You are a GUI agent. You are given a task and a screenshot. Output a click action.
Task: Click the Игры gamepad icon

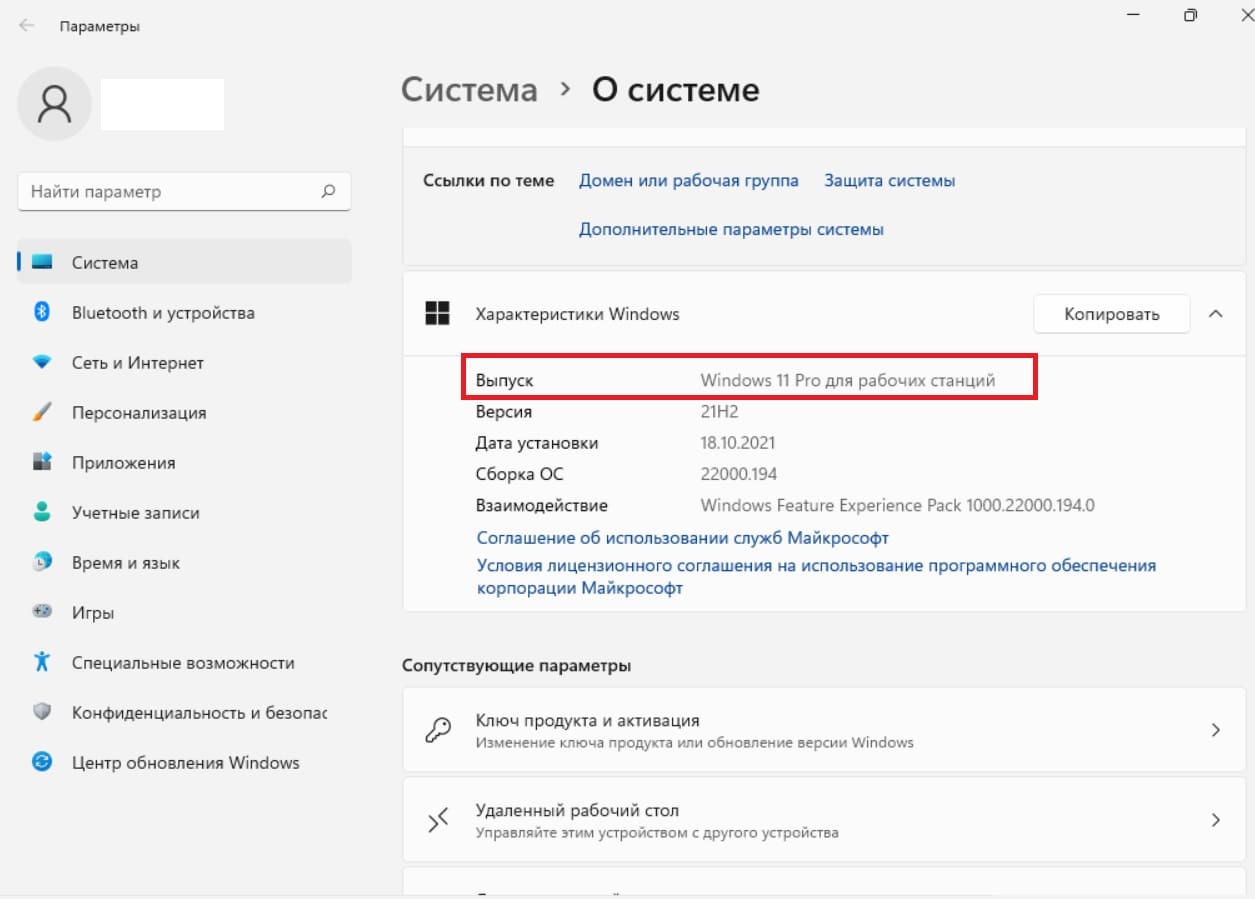pos(42,610)
